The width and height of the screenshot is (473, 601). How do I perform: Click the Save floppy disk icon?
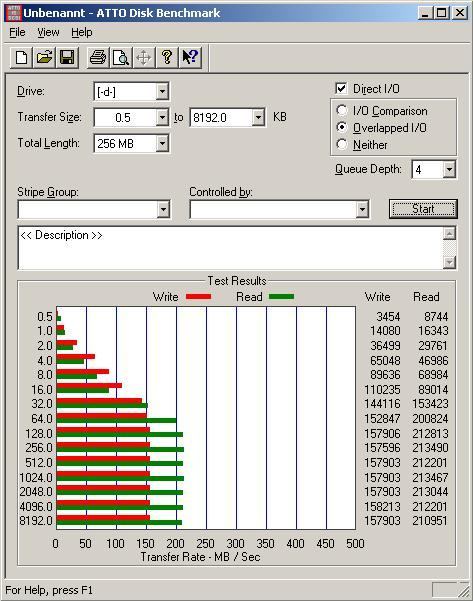click(x=67, y=58)
